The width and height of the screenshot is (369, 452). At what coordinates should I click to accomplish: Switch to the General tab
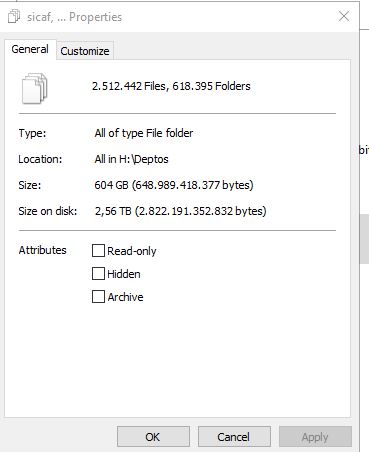coord(30,50)
